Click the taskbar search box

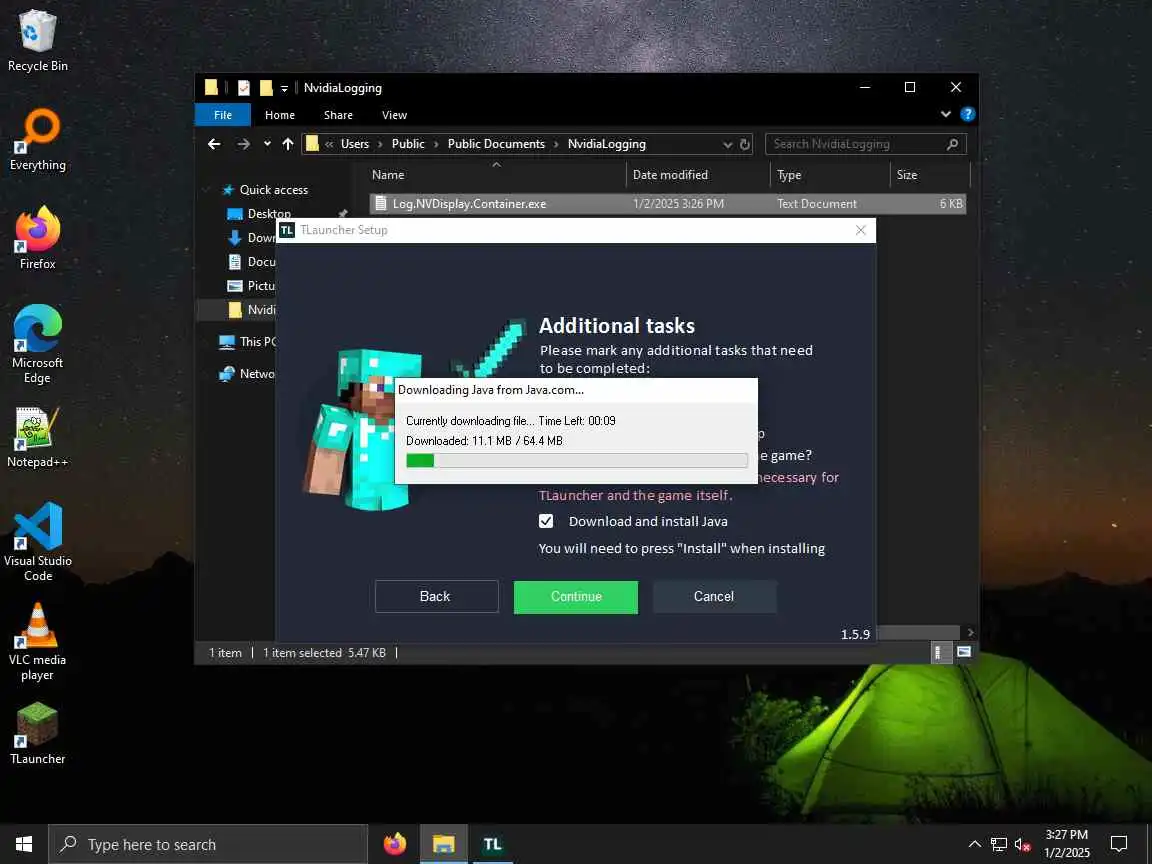pyautogui.click(x=208, y=844)
